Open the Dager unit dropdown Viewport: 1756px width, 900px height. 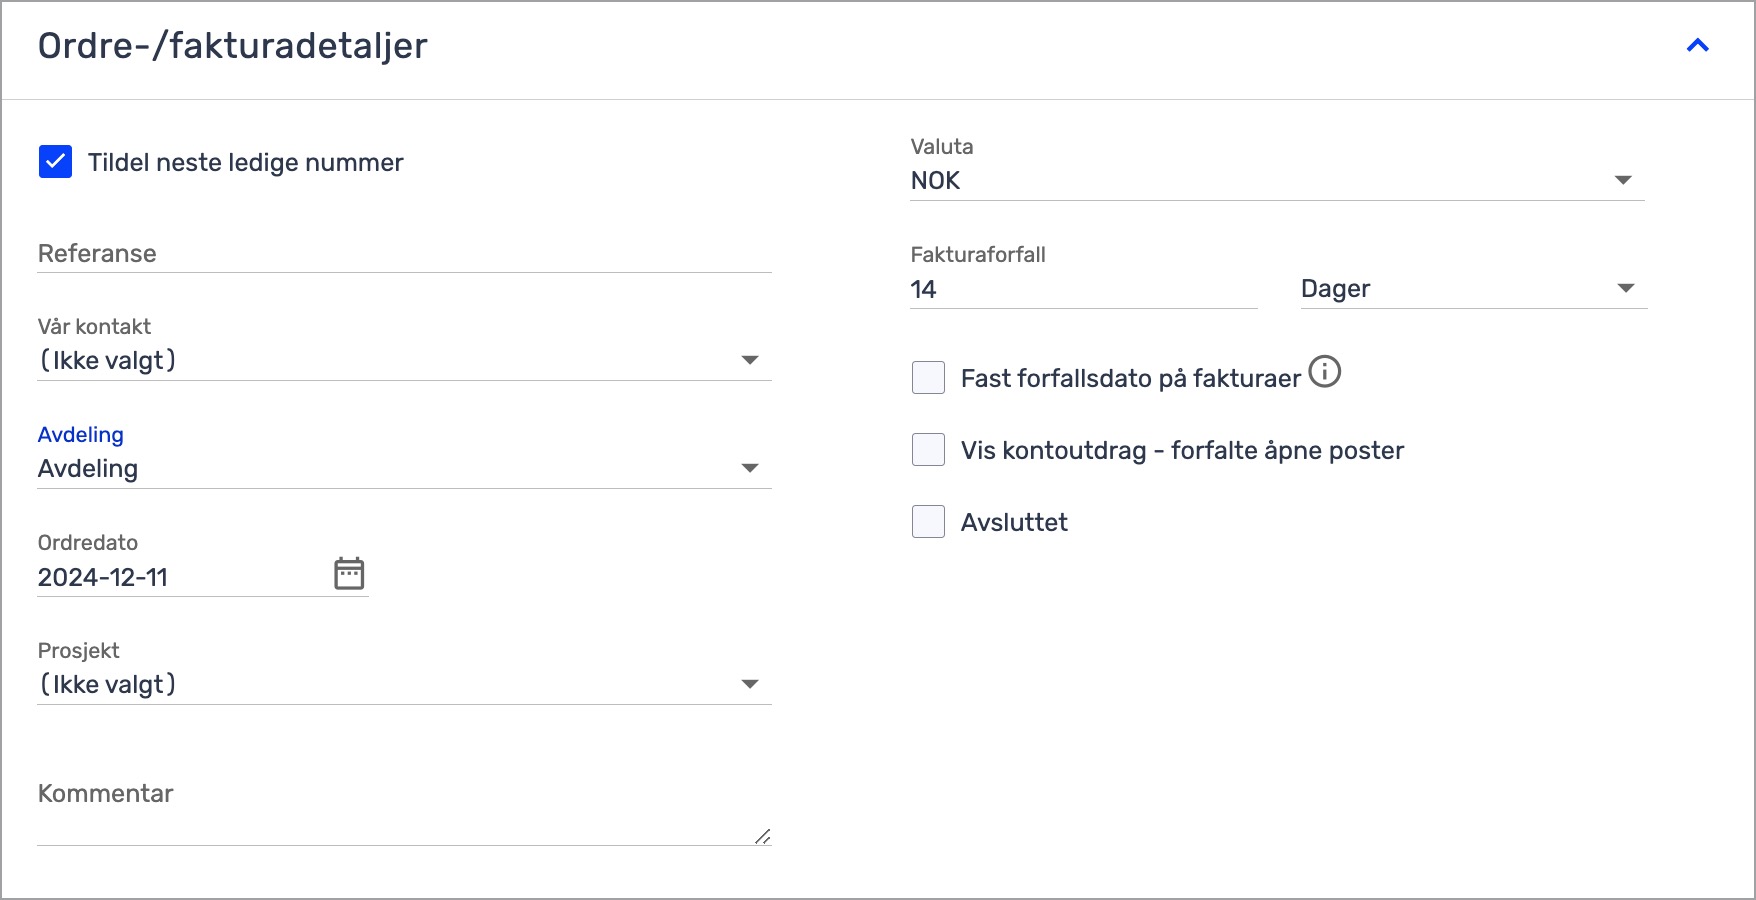pos(1474,289)
